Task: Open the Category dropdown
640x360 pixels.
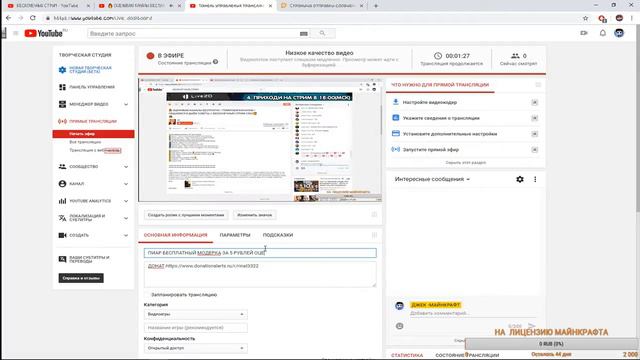Action: (x=196, y=314)
